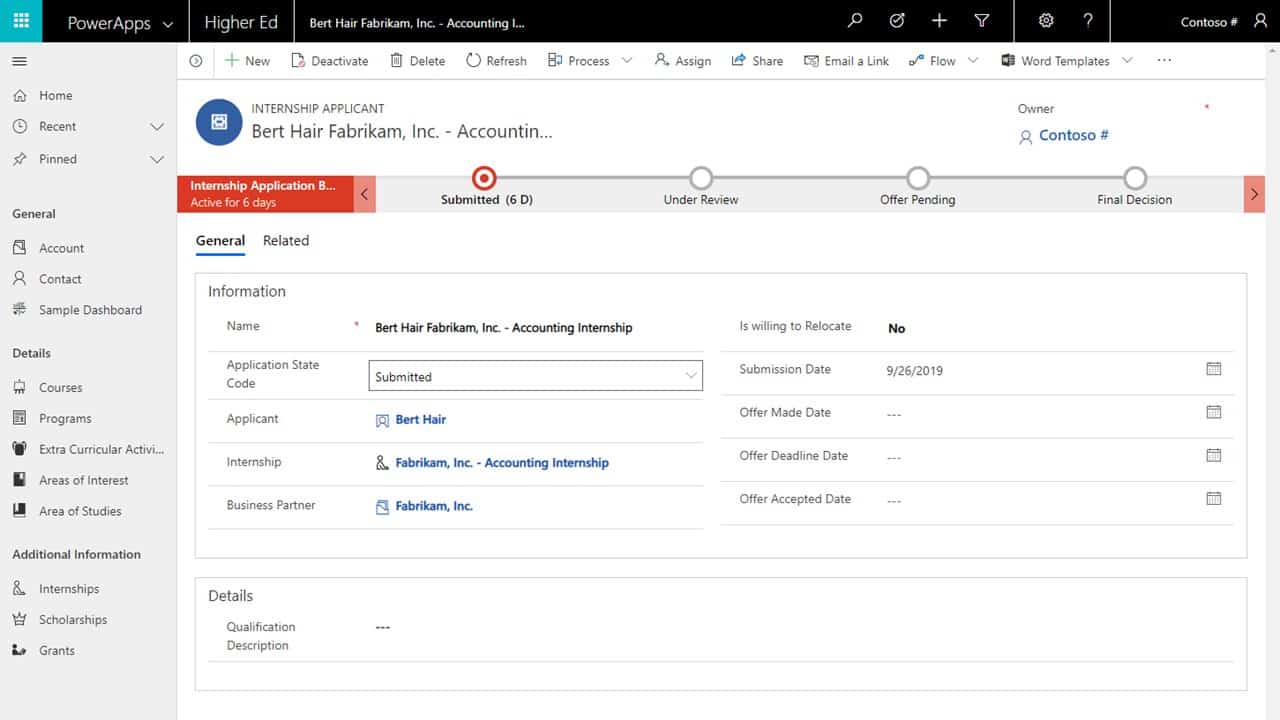
Task: Click the plus quick create icon
Action: [x=939, y=21]
